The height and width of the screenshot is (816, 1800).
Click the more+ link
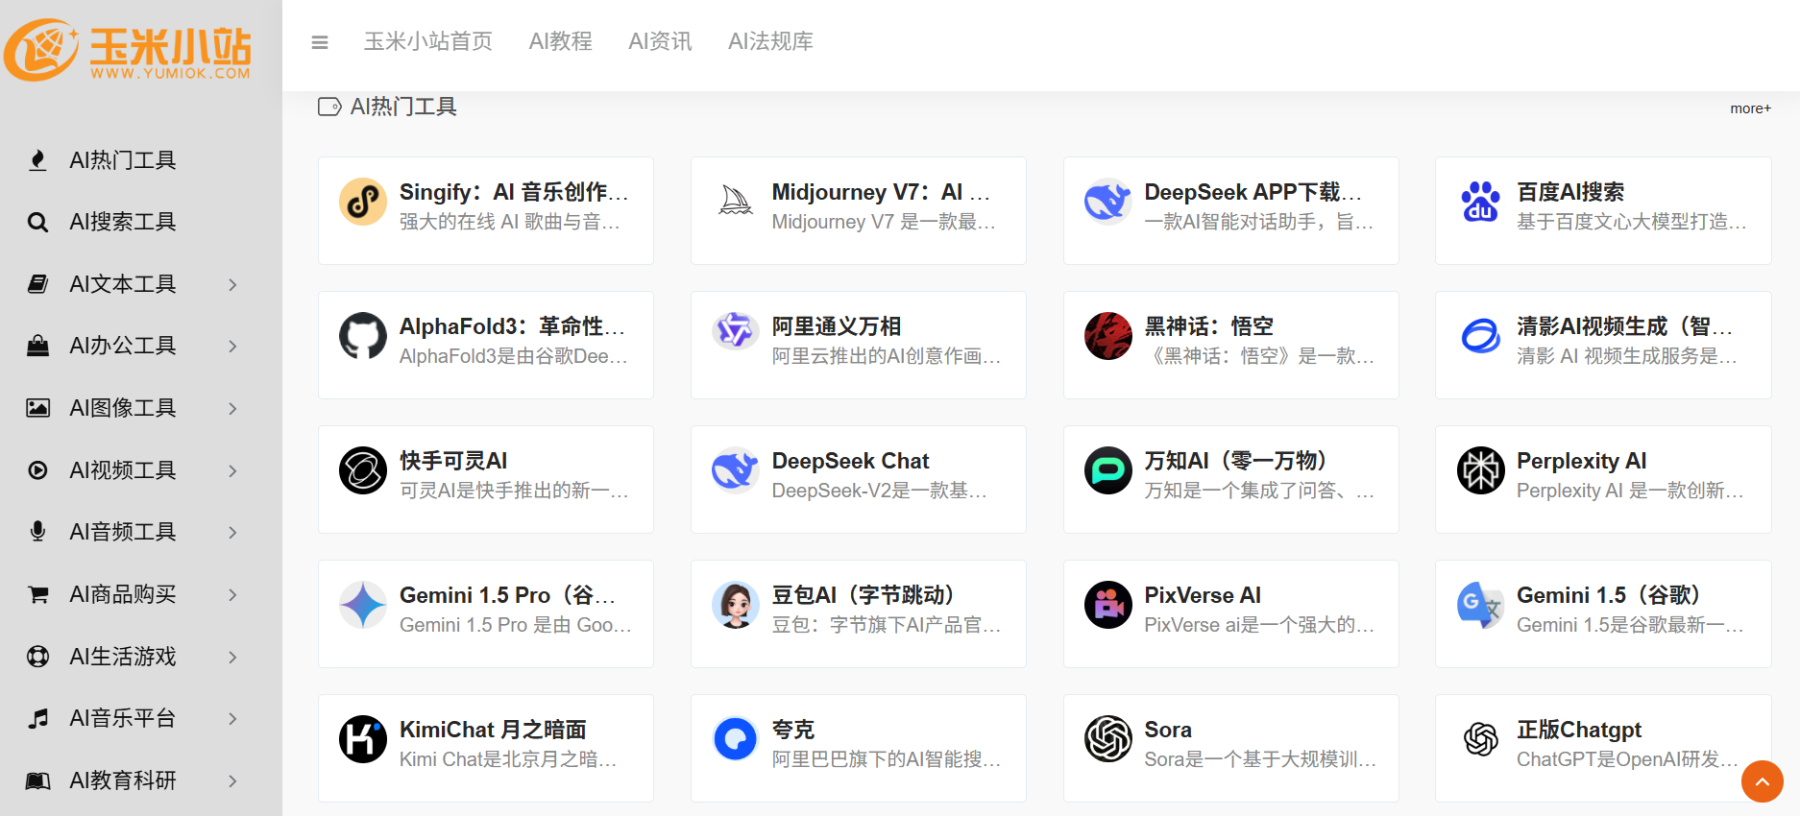[1750, 108]
